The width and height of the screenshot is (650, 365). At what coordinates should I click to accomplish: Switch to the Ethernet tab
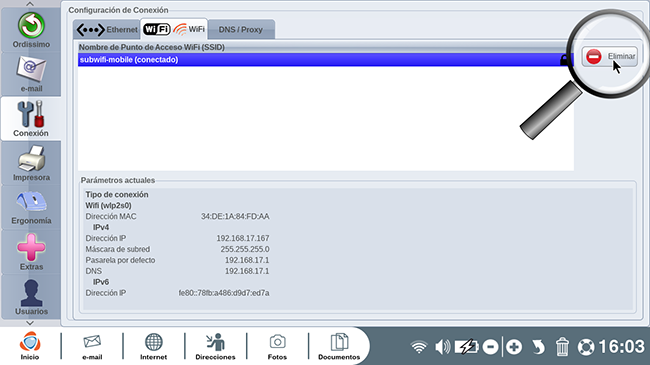[x=107, y=30]
